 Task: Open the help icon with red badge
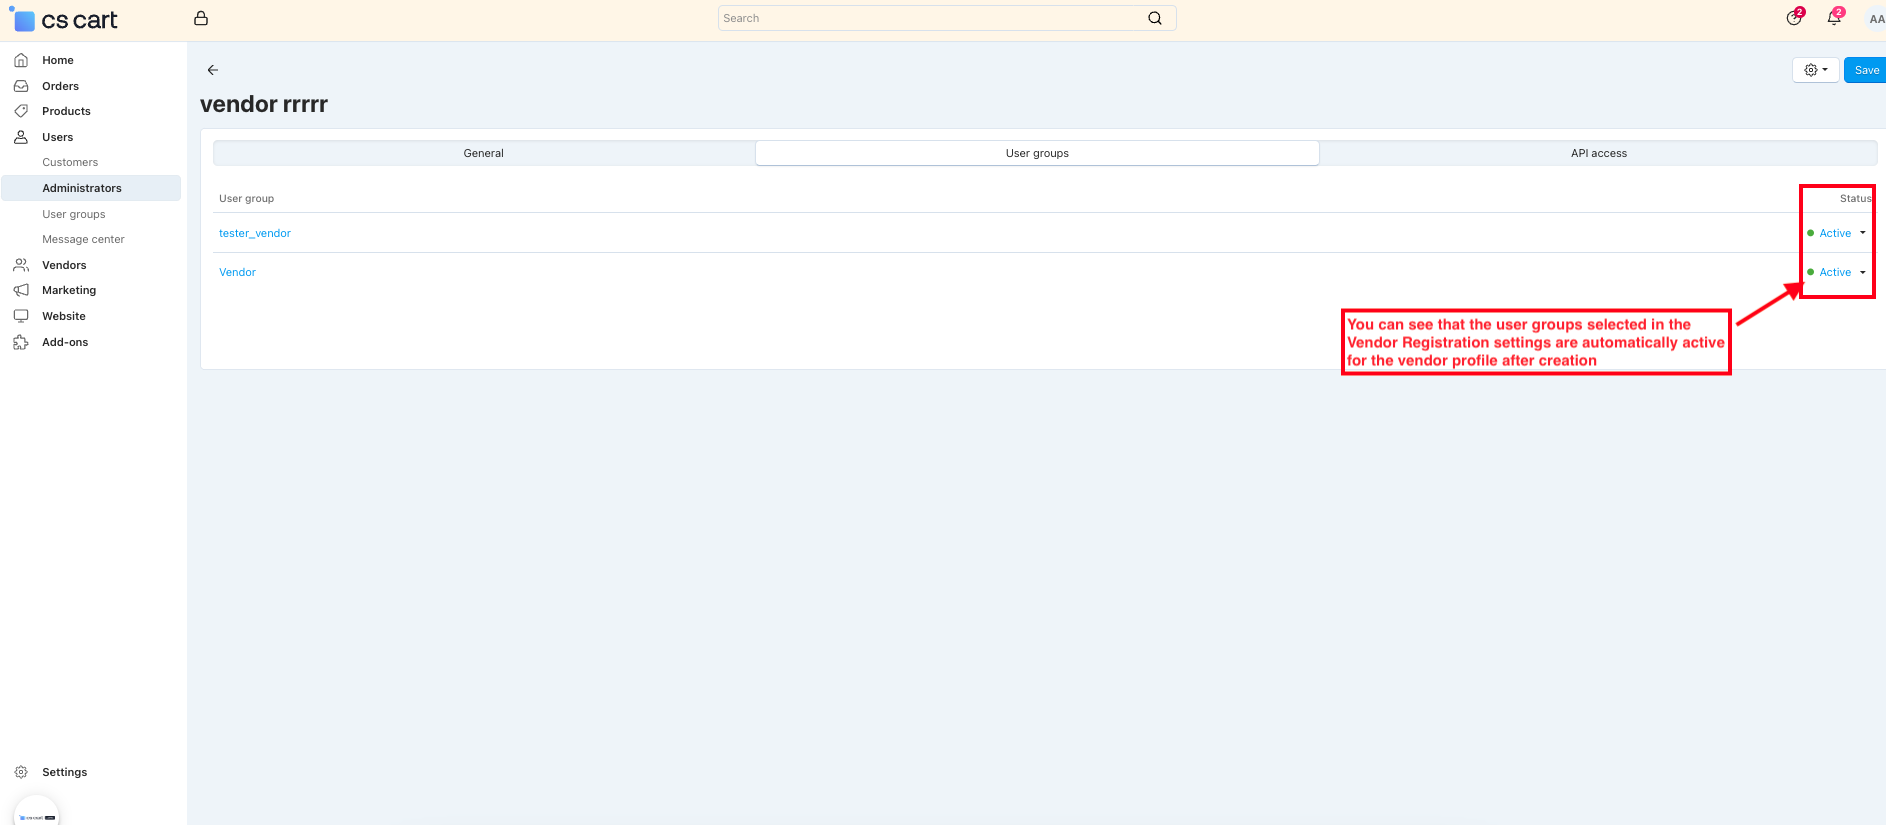pyautogui.click(x=1794, y=18)
